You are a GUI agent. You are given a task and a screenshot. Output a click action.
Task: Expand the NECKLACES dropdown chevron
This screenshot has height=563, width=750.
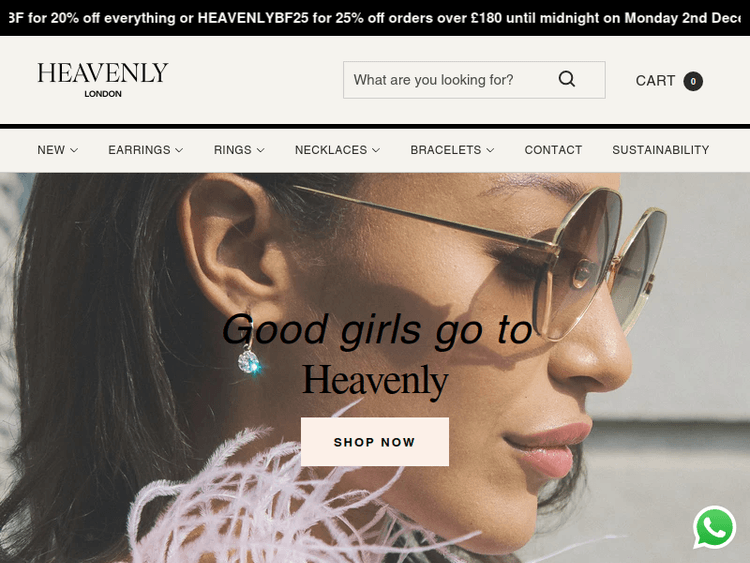[x=376, y=150]
